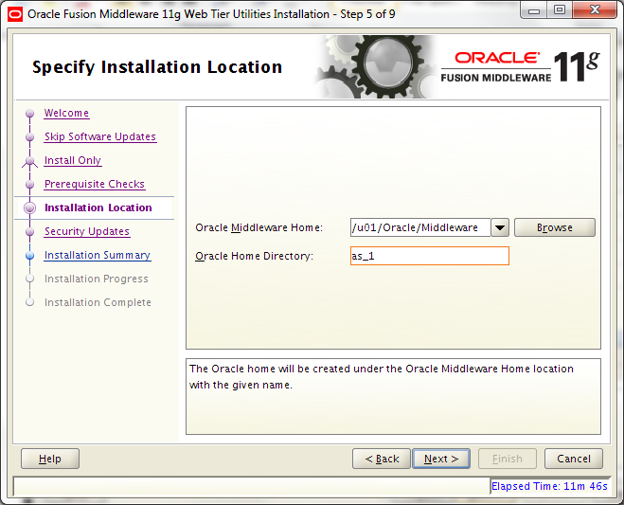Image resolution: width=624 pixels, height=505 pixels.
Task: Click the Installation Complete step bullet icon
Action: click(30, 302)
